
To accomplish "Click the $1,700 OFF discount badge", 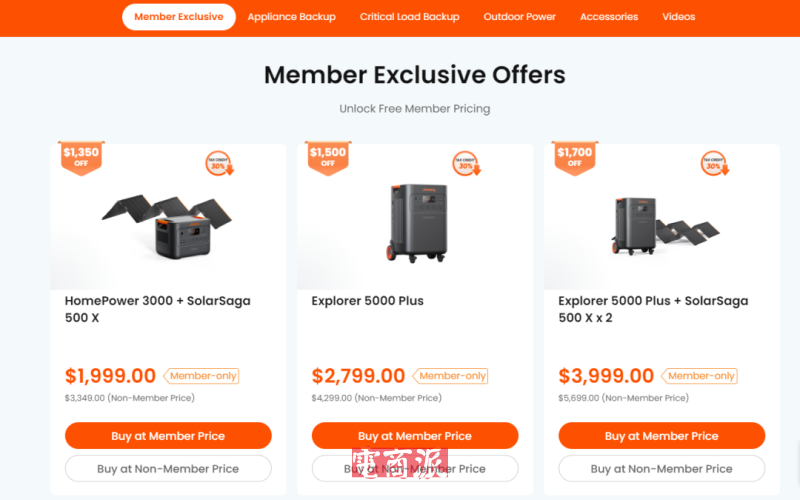I will click(574, 157).
